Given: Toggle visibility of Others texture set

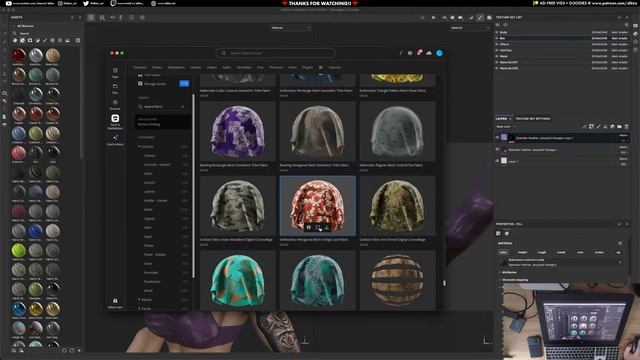Looking at the screenshot, I should click(497, 44).
